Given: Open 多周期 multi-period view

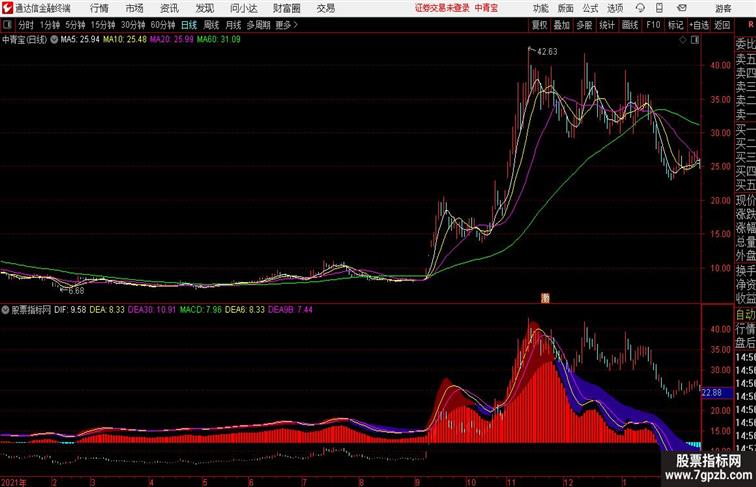Looking at the screenshot, I should coord(258,25).
